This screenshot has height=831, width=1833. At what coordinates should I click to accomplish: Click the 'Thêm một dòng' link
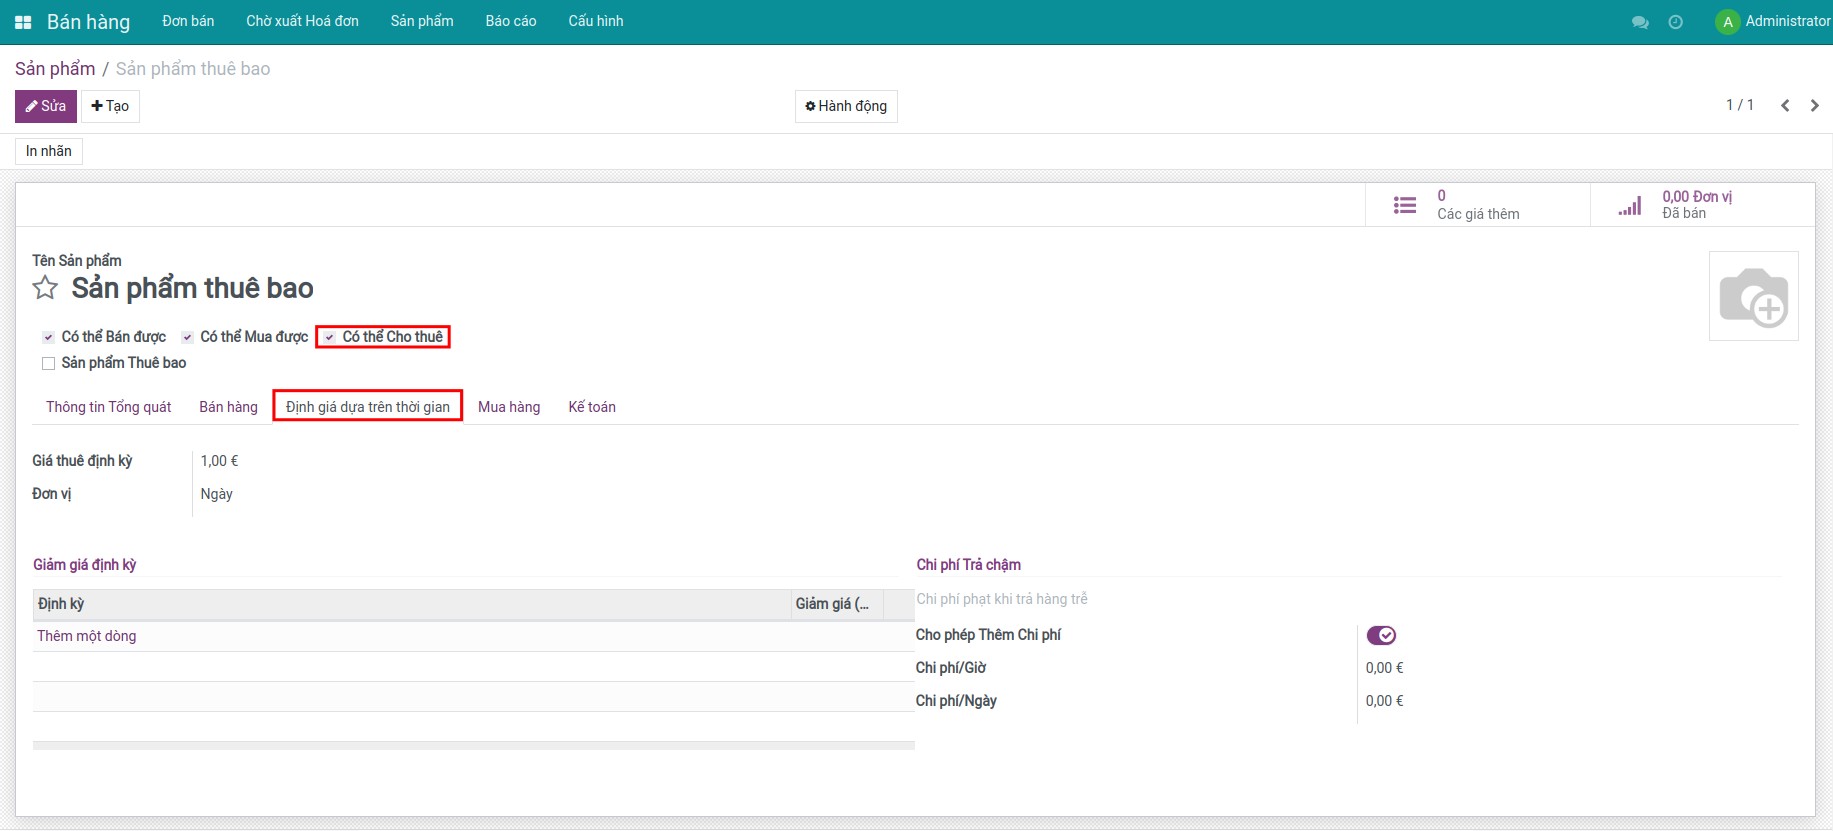point(87,636)
